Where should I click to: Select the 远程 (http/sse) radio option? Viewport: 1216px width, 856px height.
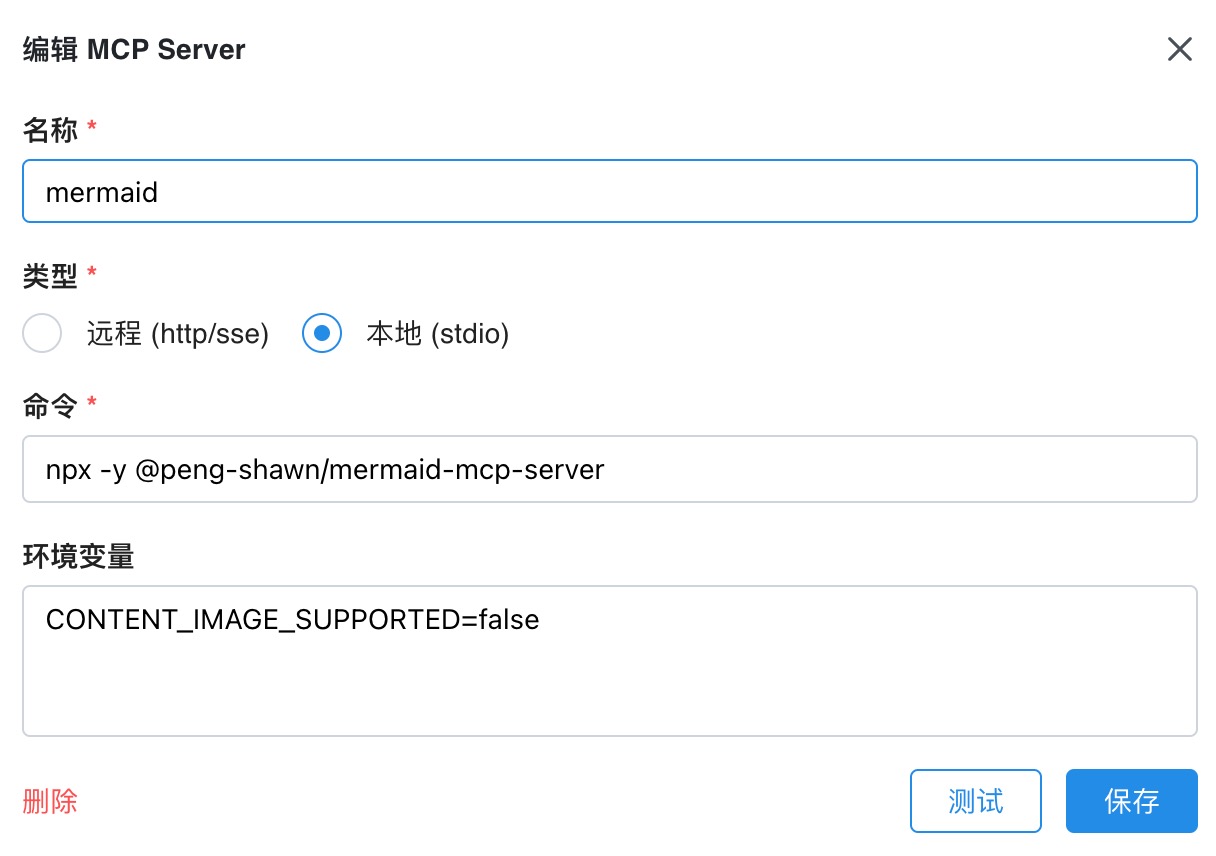[42, 334]
